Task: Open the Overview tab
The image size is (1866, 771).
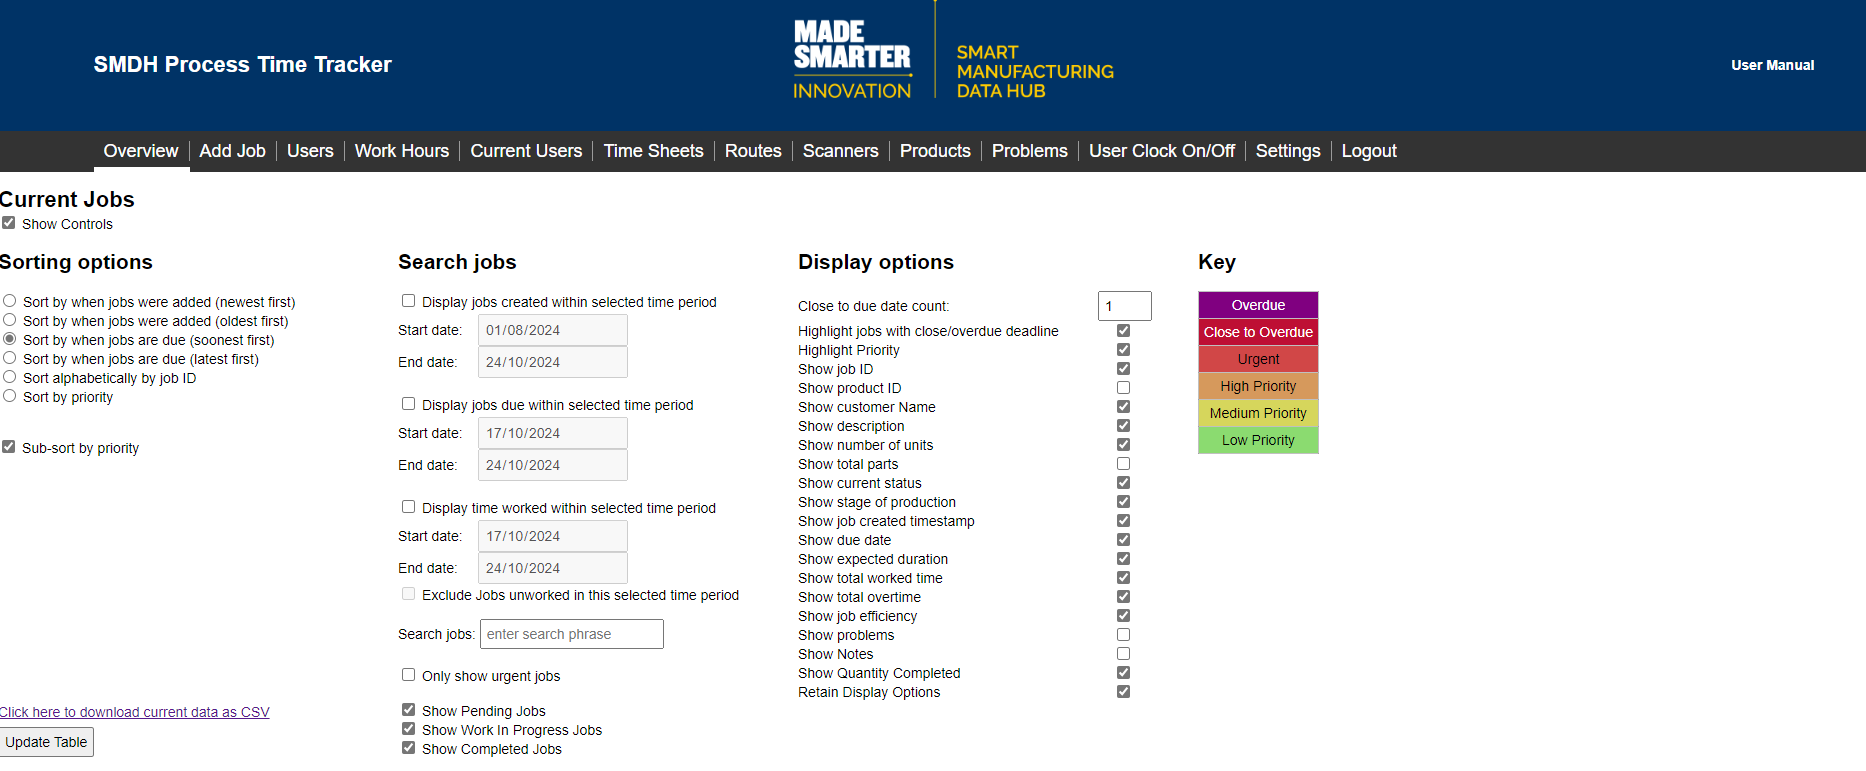Action: (x=141, y=151)
